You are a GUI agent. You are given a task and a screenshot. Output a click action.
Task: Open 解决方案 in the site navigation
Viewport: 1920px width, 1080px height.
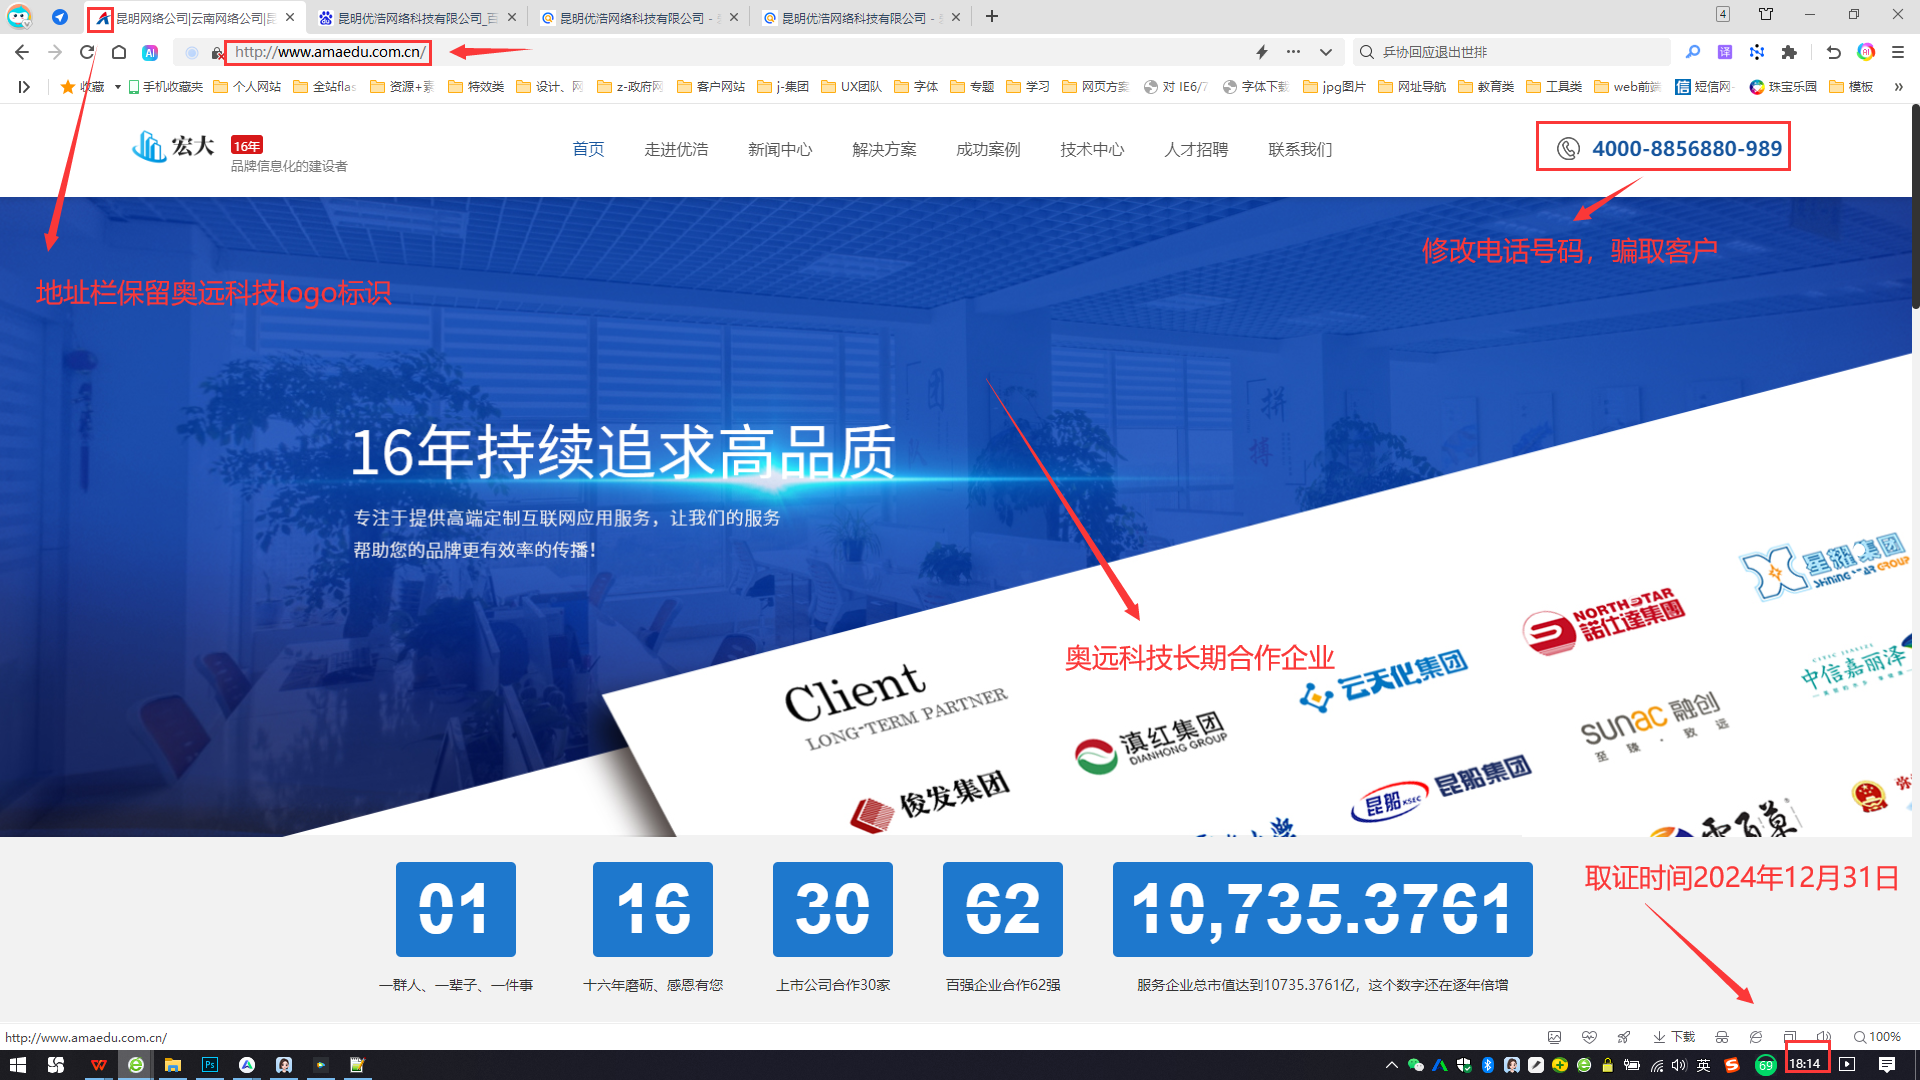(884, 149)
